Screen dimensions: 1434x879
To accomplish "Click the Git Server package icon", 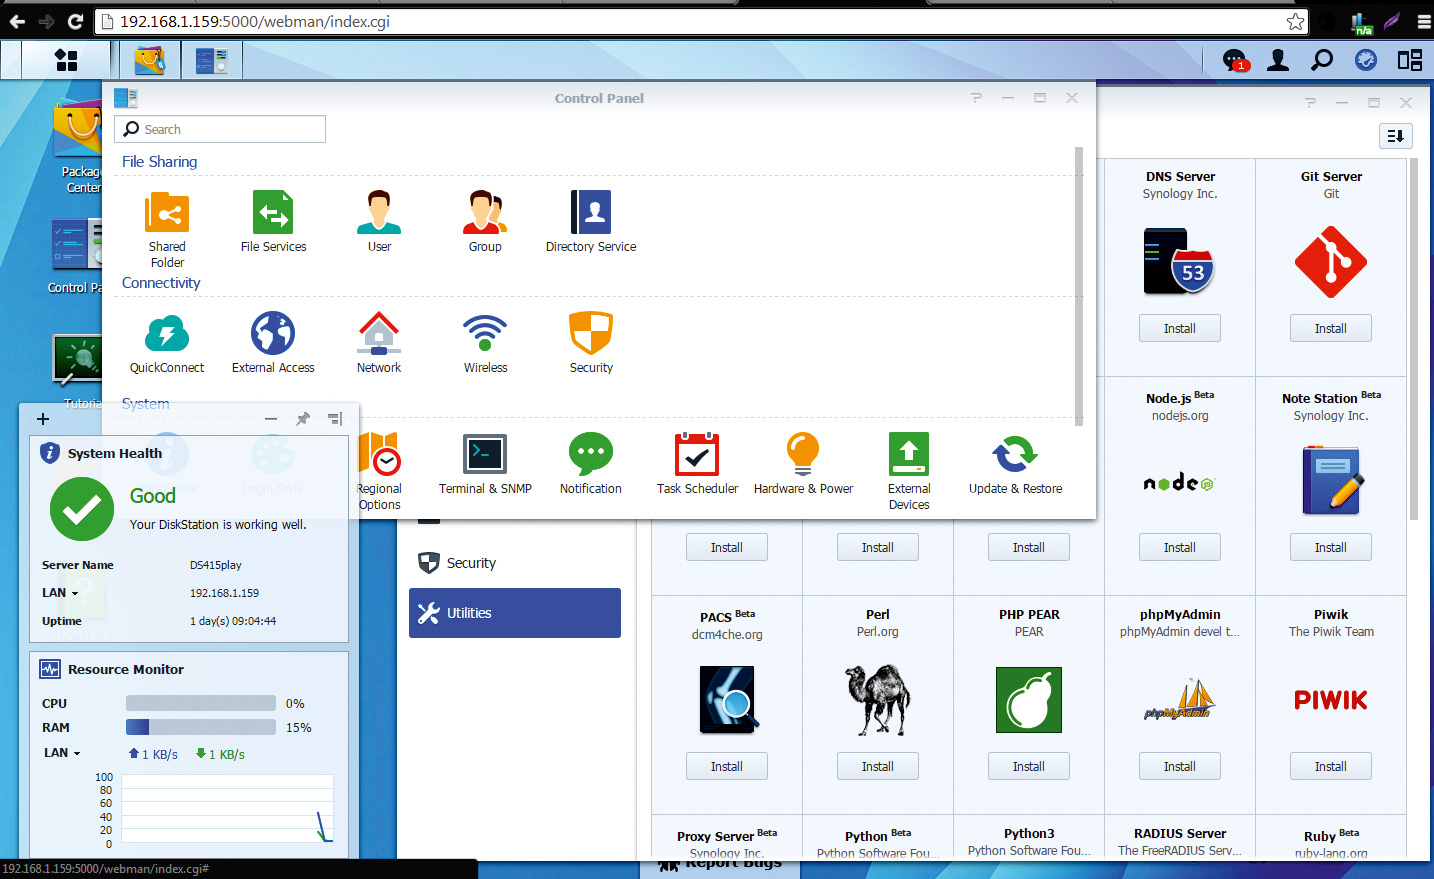I will pyautogui.click(x=1330, y=262).
